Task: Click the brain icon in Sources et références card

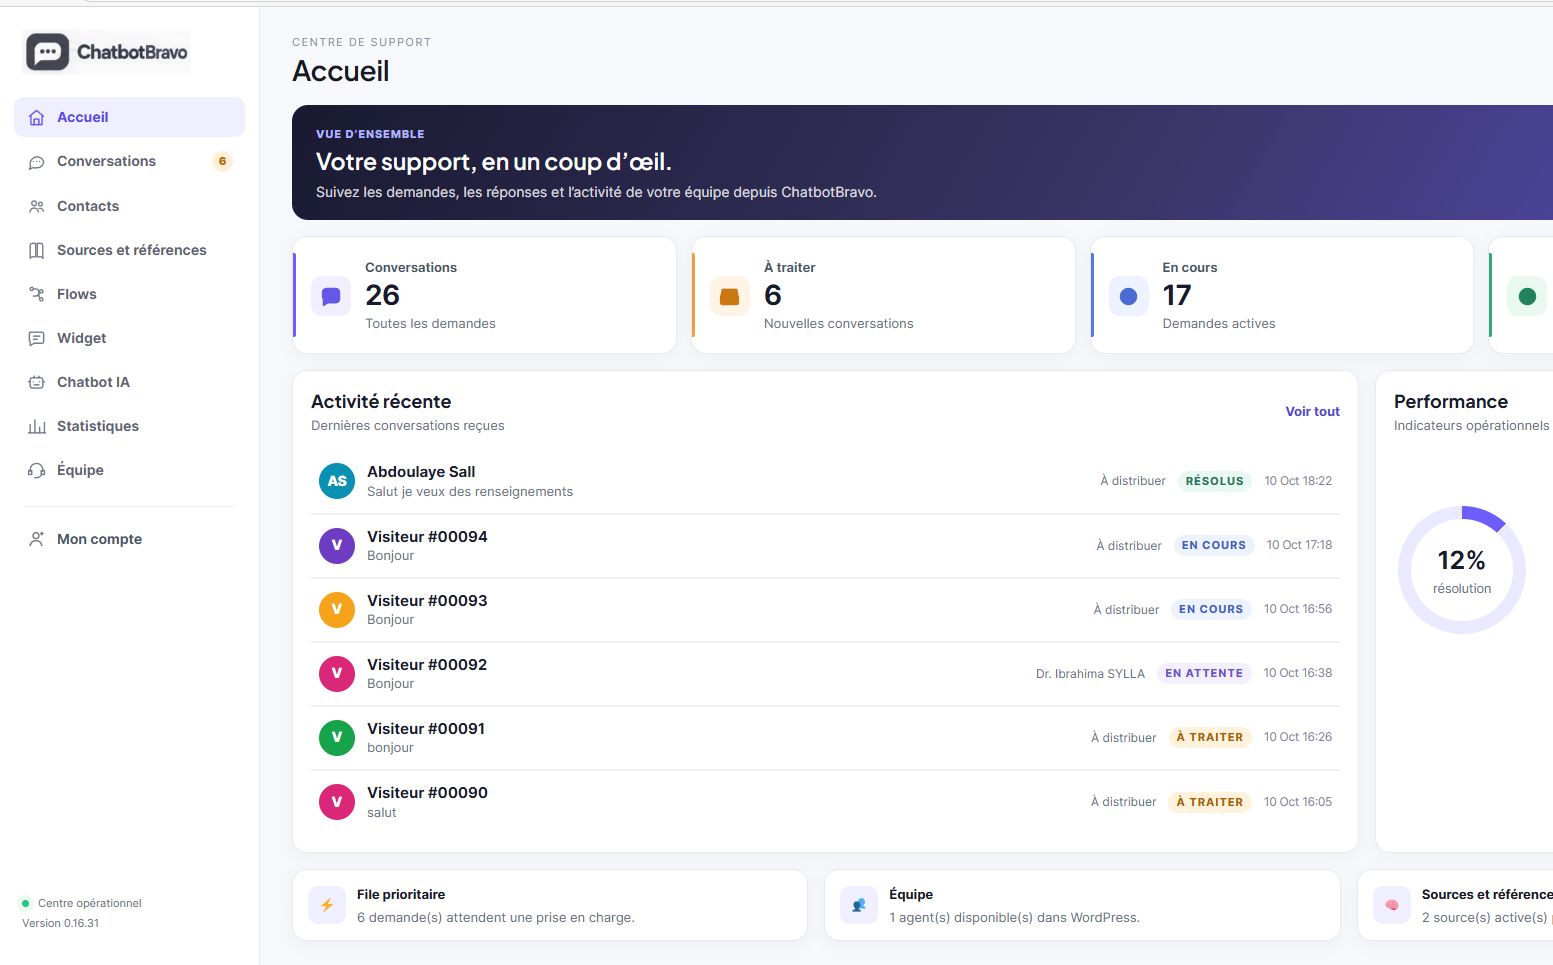Action: (1392, 905)
